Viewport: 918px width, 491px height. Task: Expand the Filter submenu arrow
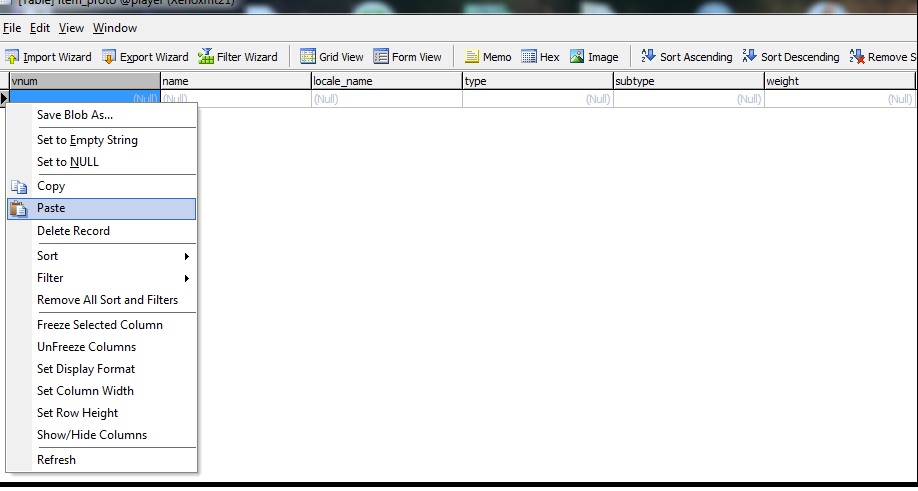click(x=187, y=279)
